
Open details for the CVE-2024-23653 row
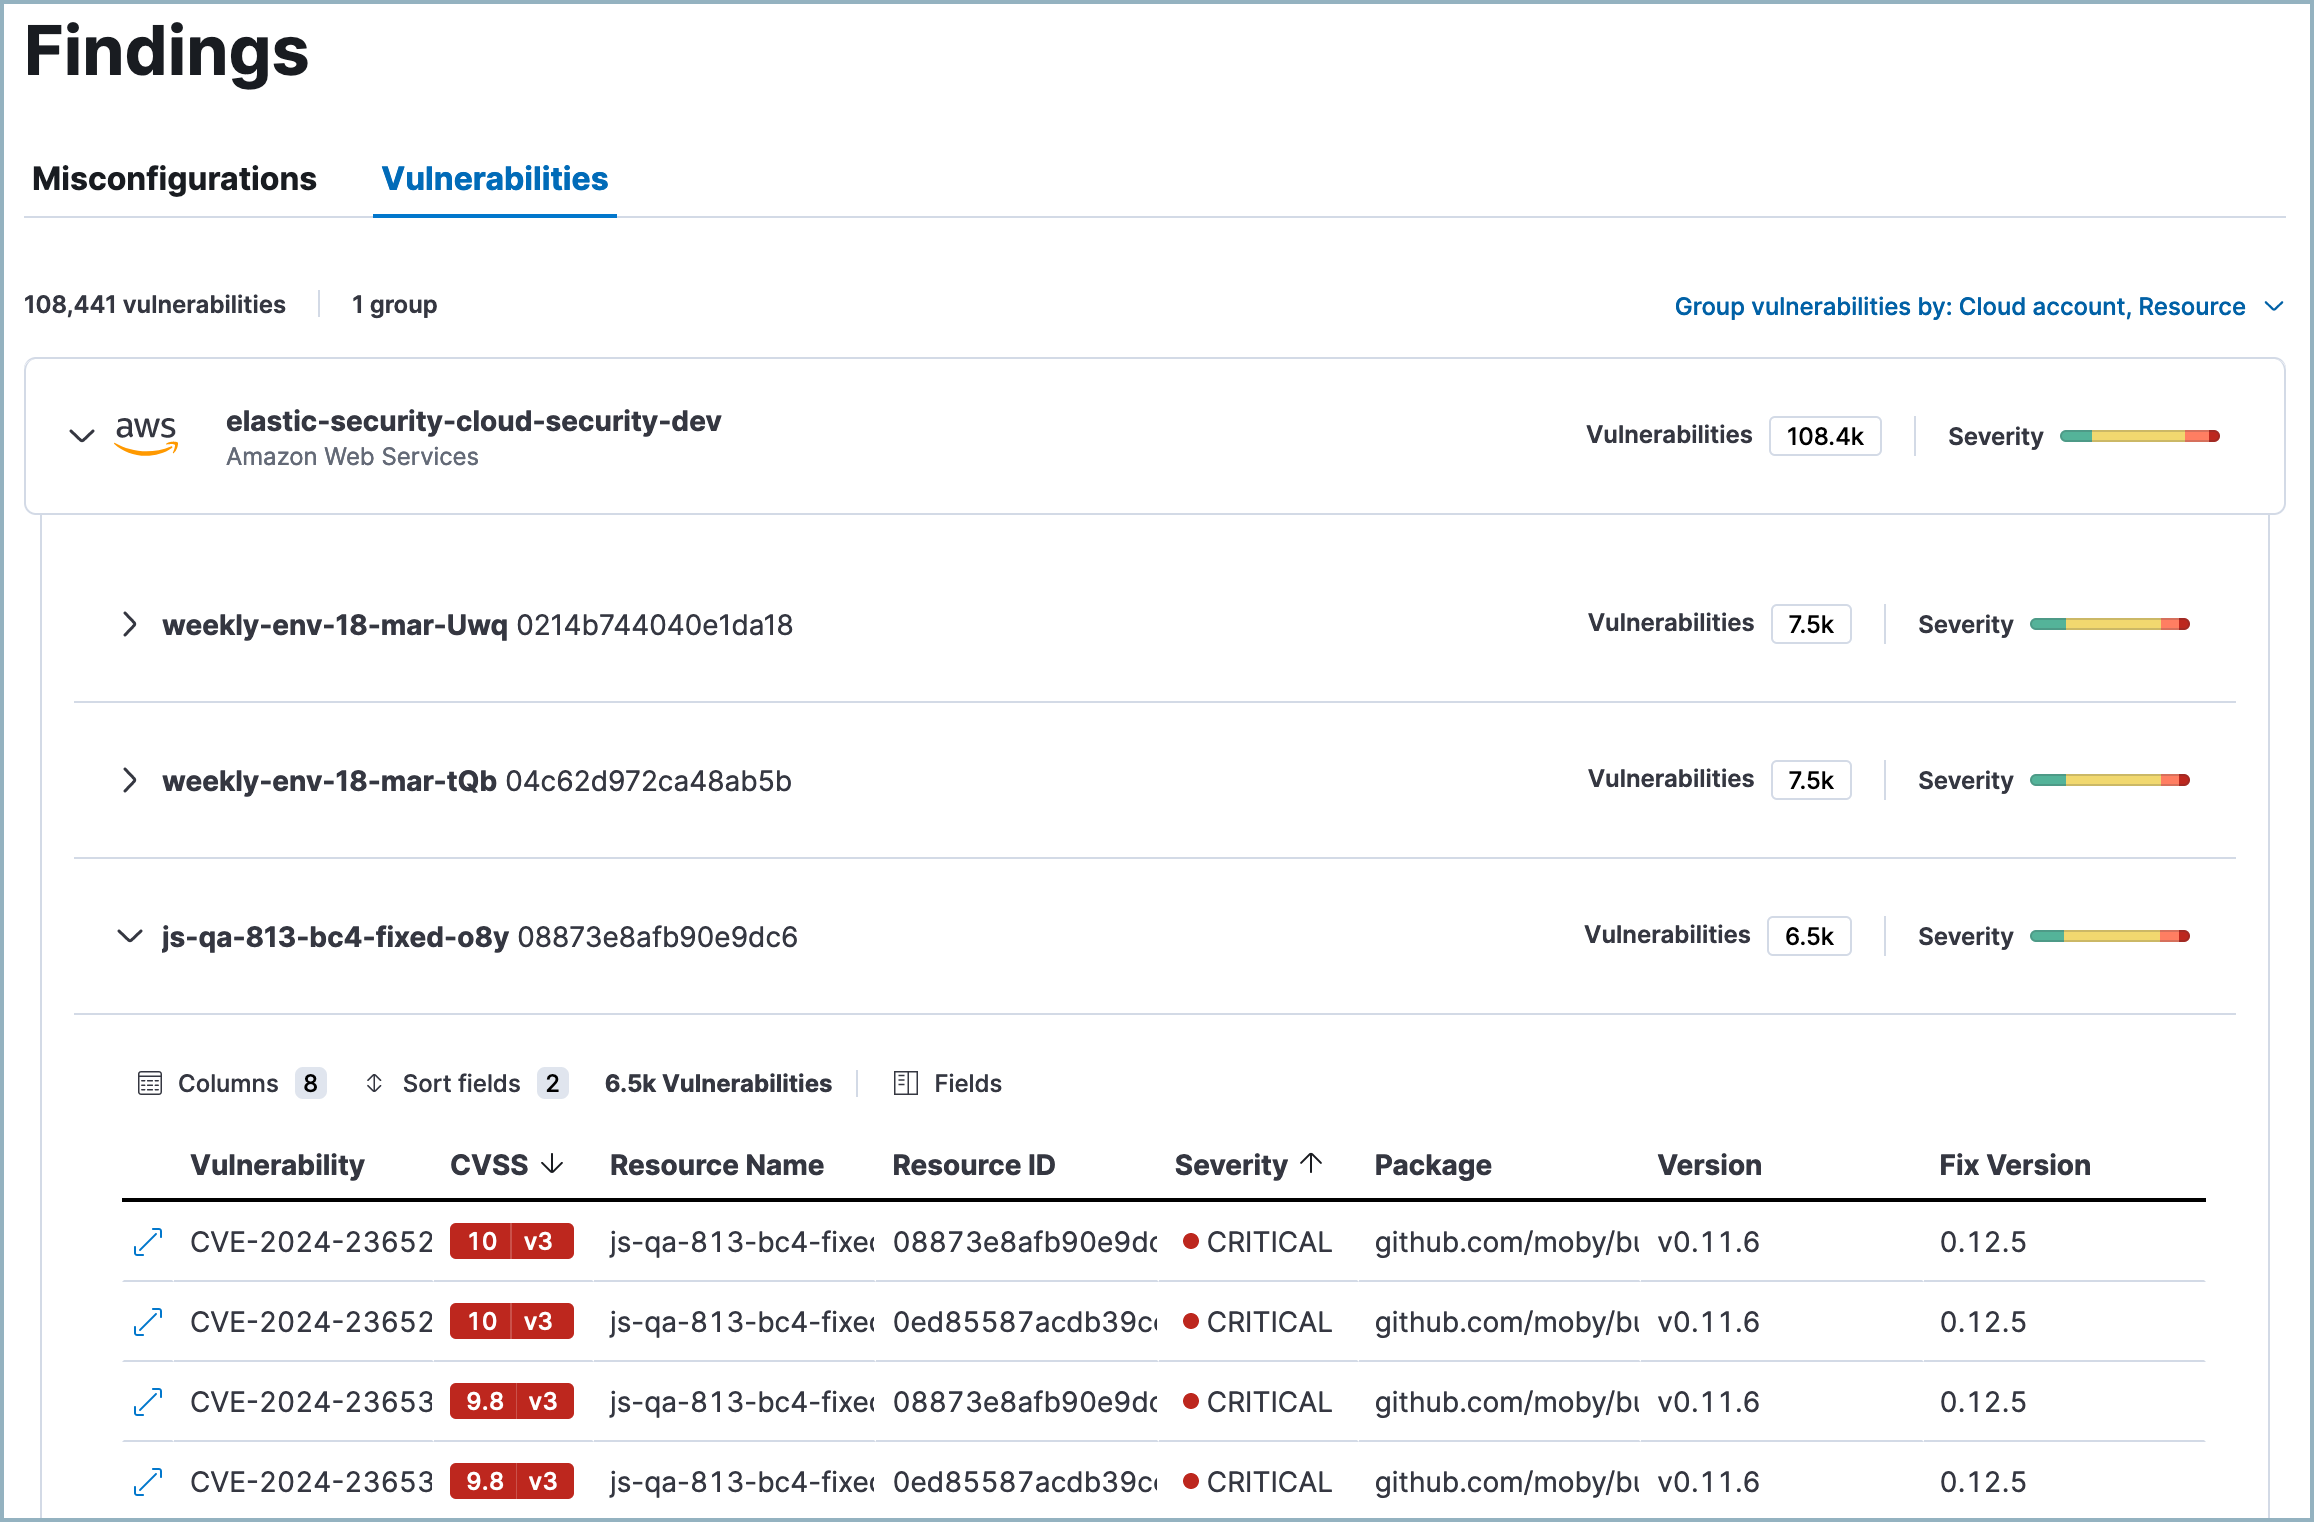pyautogui.click(x=148, y=1401)
